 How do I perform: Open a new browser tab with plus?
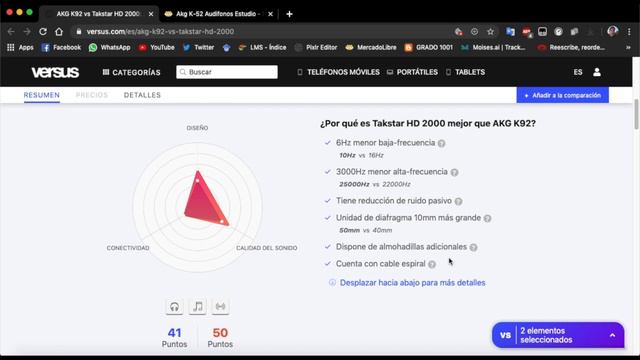pos(289,14)
